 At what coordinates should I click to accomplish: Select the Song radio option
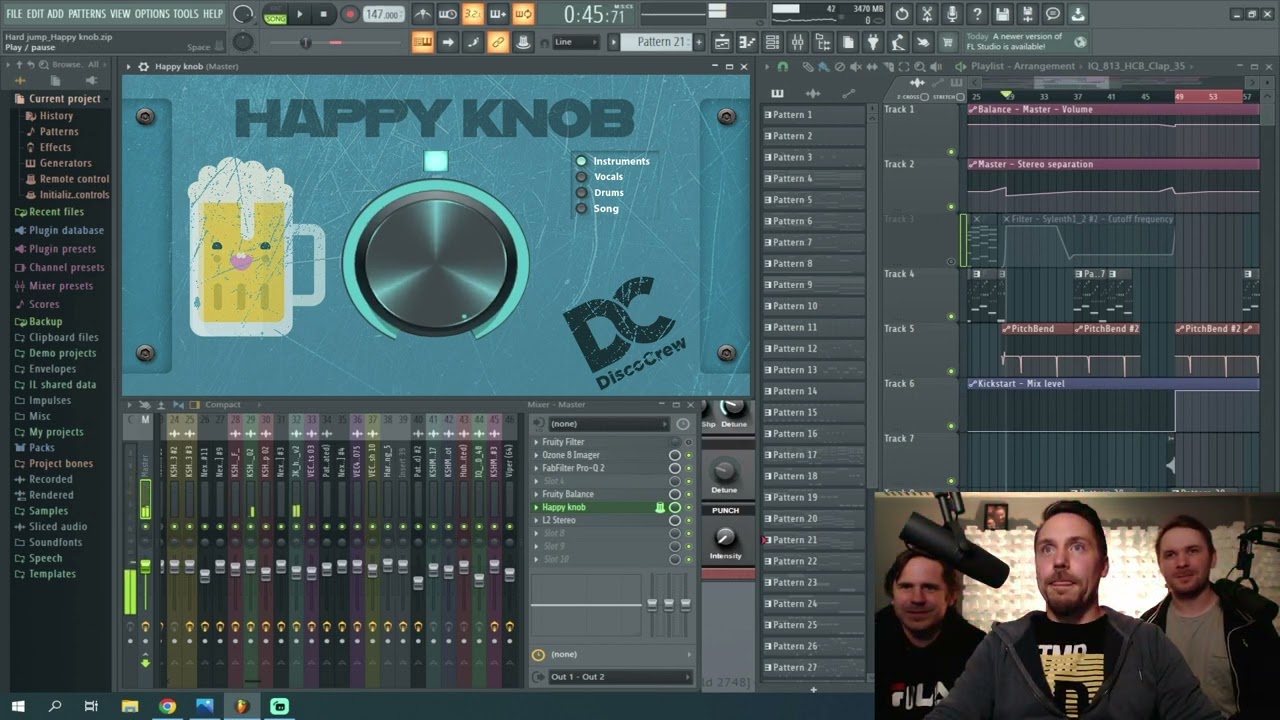click(581, 208)
